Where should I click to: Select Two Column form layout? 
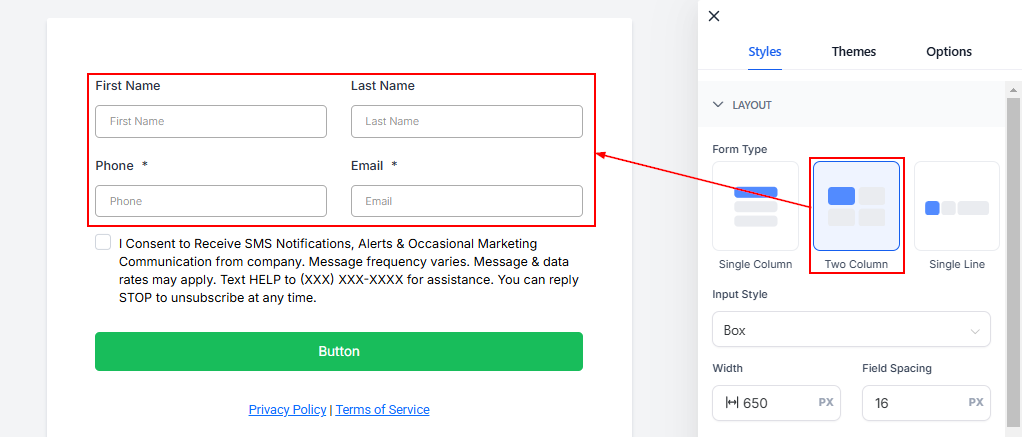856,206
